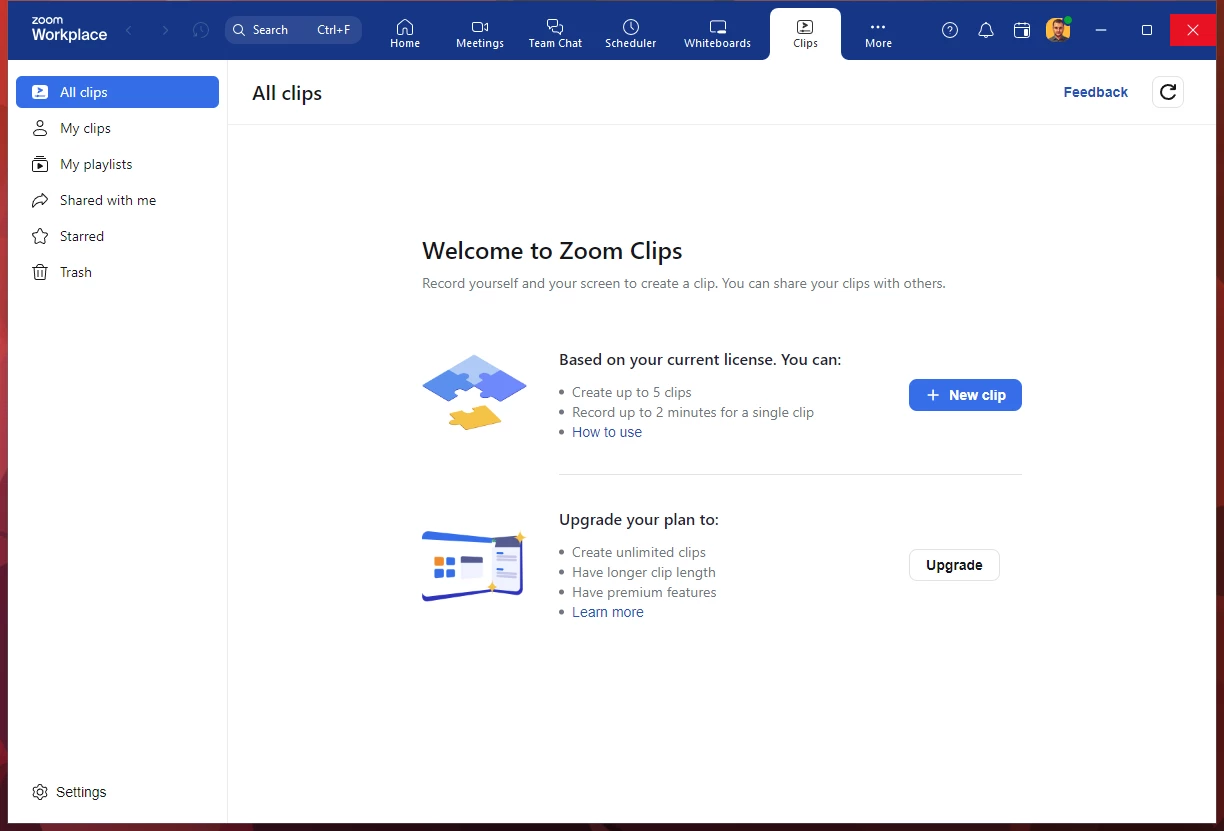Go to the Scheduler tab
Image resolution: width=1224 pixels, height=831 pixels.
(631, 34)
